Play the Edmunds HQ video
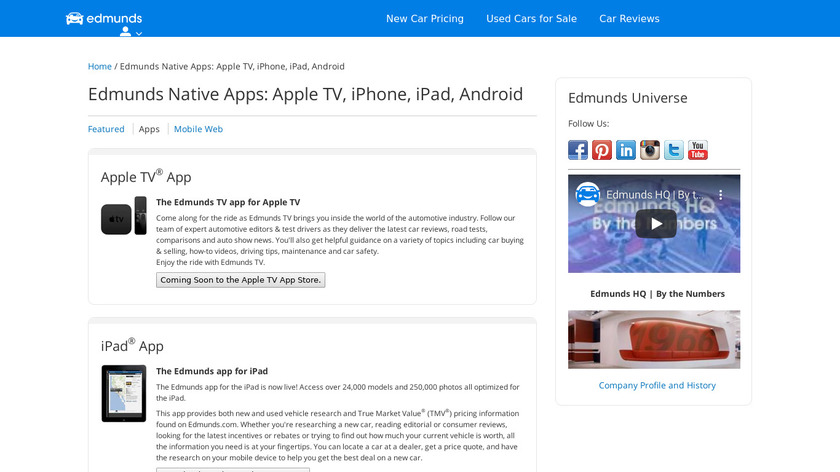 point(656,224)
